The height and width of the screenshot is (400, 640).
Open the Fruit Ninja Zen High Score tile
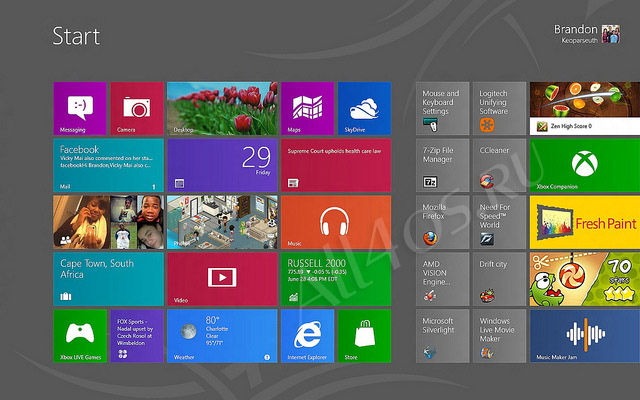[x=585, y=108]
